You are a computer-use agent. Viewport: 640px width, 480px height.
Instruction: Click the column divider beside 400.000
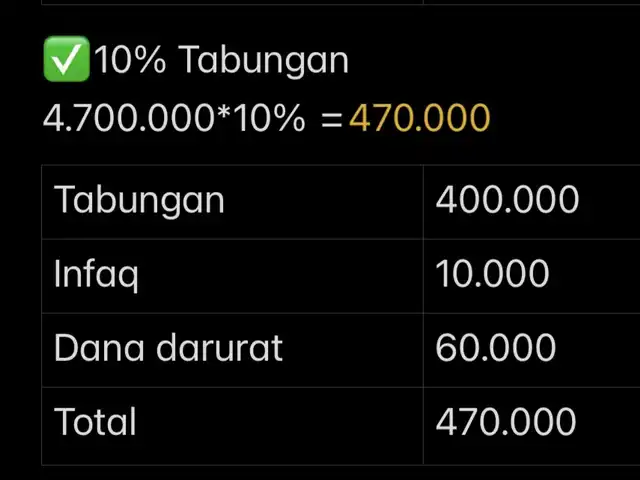[423, 202]
